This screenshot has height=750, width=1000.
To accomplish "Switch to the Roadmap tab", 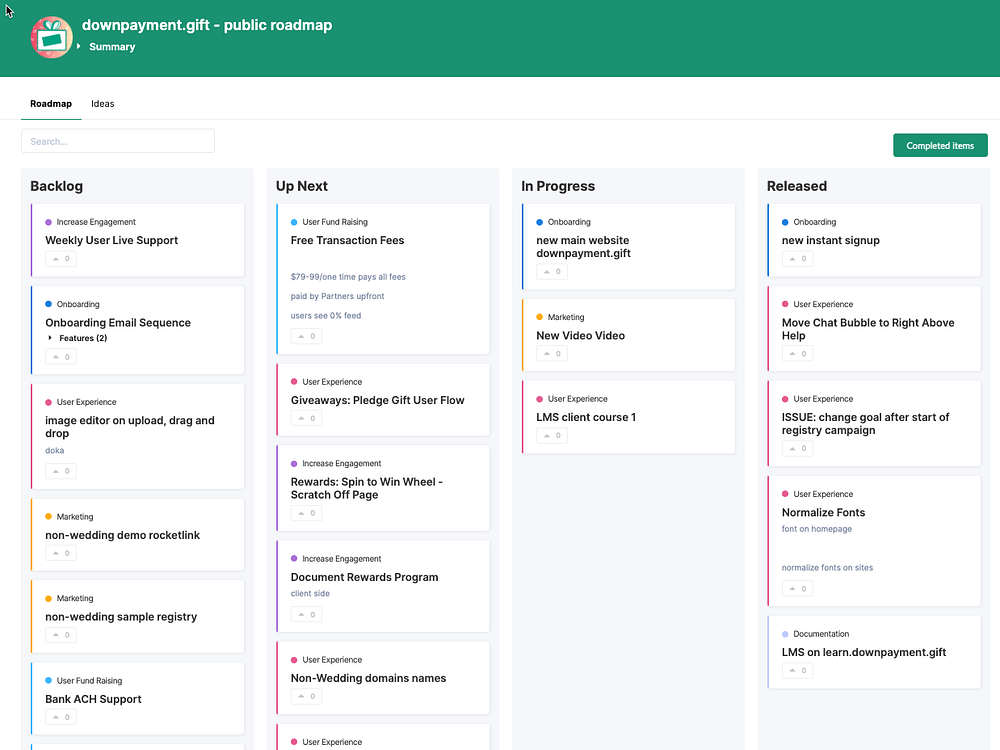I will pos(51,103).
